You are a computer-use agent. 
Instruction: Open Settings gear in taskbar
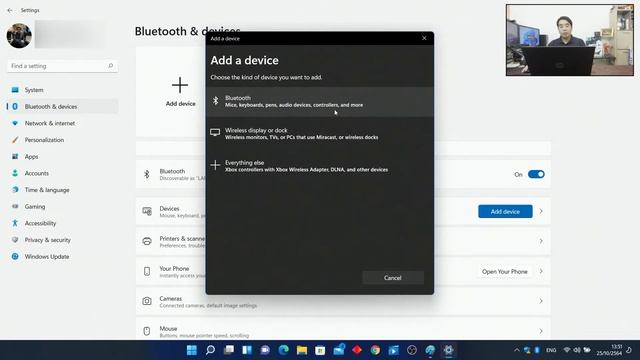click(x=449, y=350)
